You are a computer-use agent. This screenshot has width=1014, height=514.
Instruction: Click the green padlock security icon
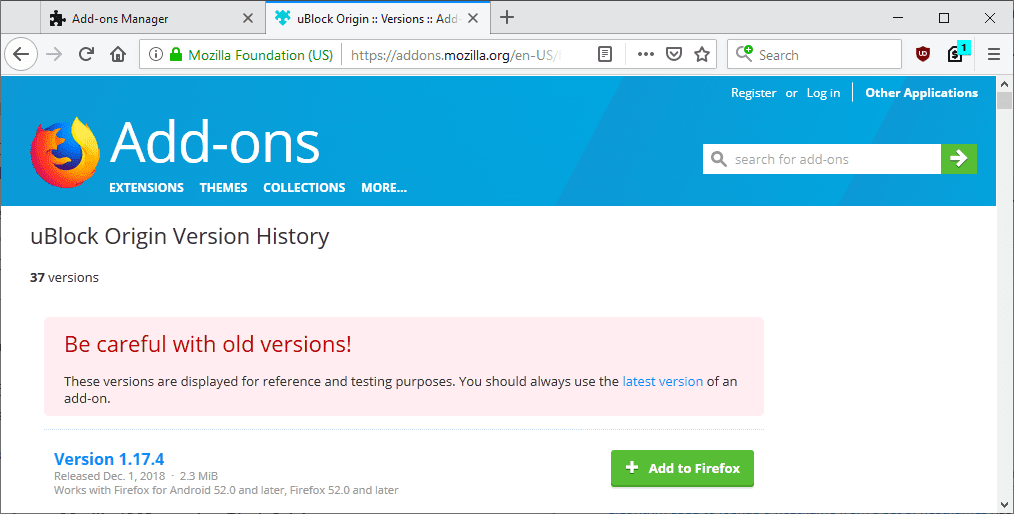(175, 54)
